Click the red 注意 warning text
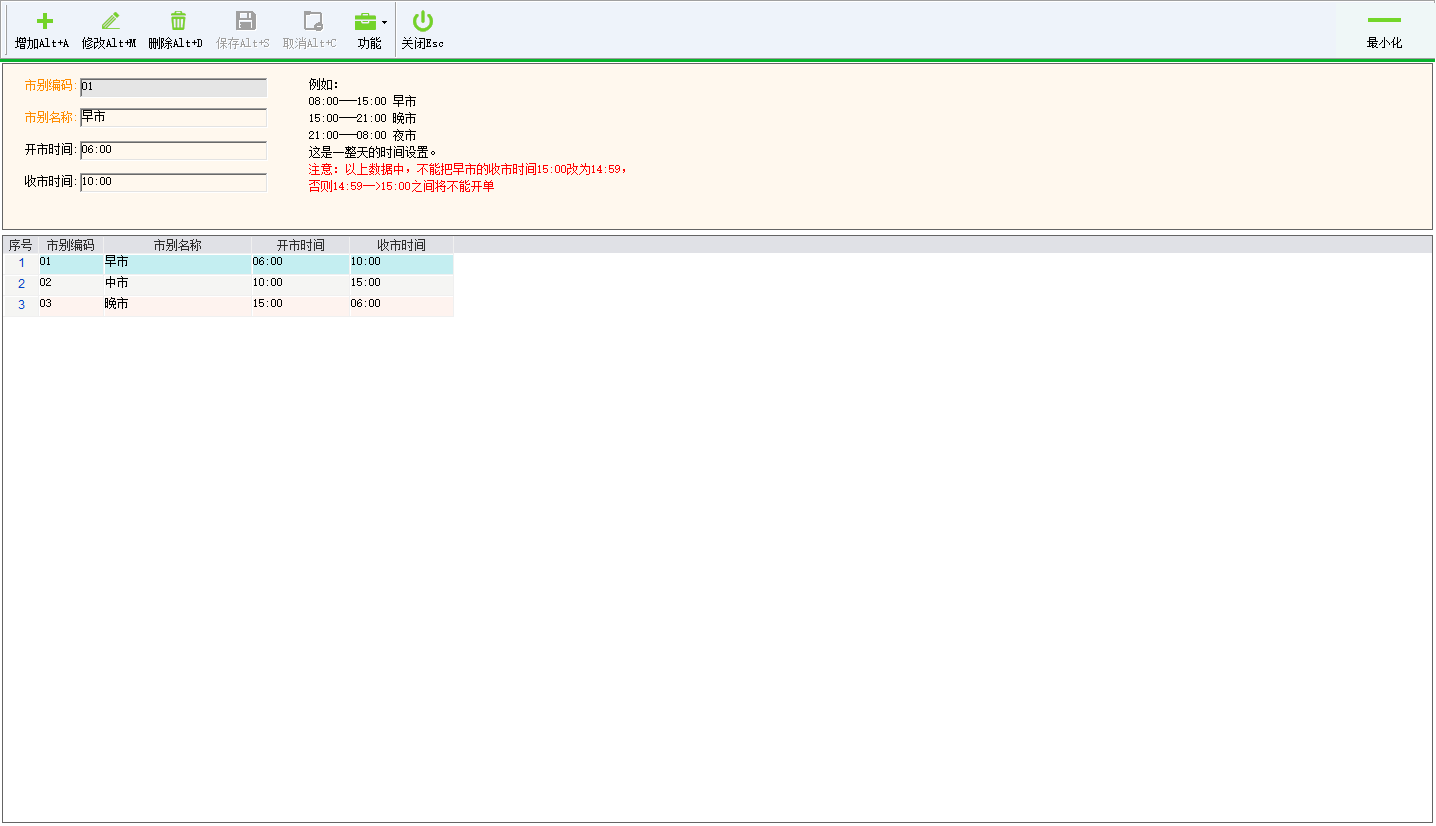Screen dimensions: 1436x826 click(x=468, y=178)
